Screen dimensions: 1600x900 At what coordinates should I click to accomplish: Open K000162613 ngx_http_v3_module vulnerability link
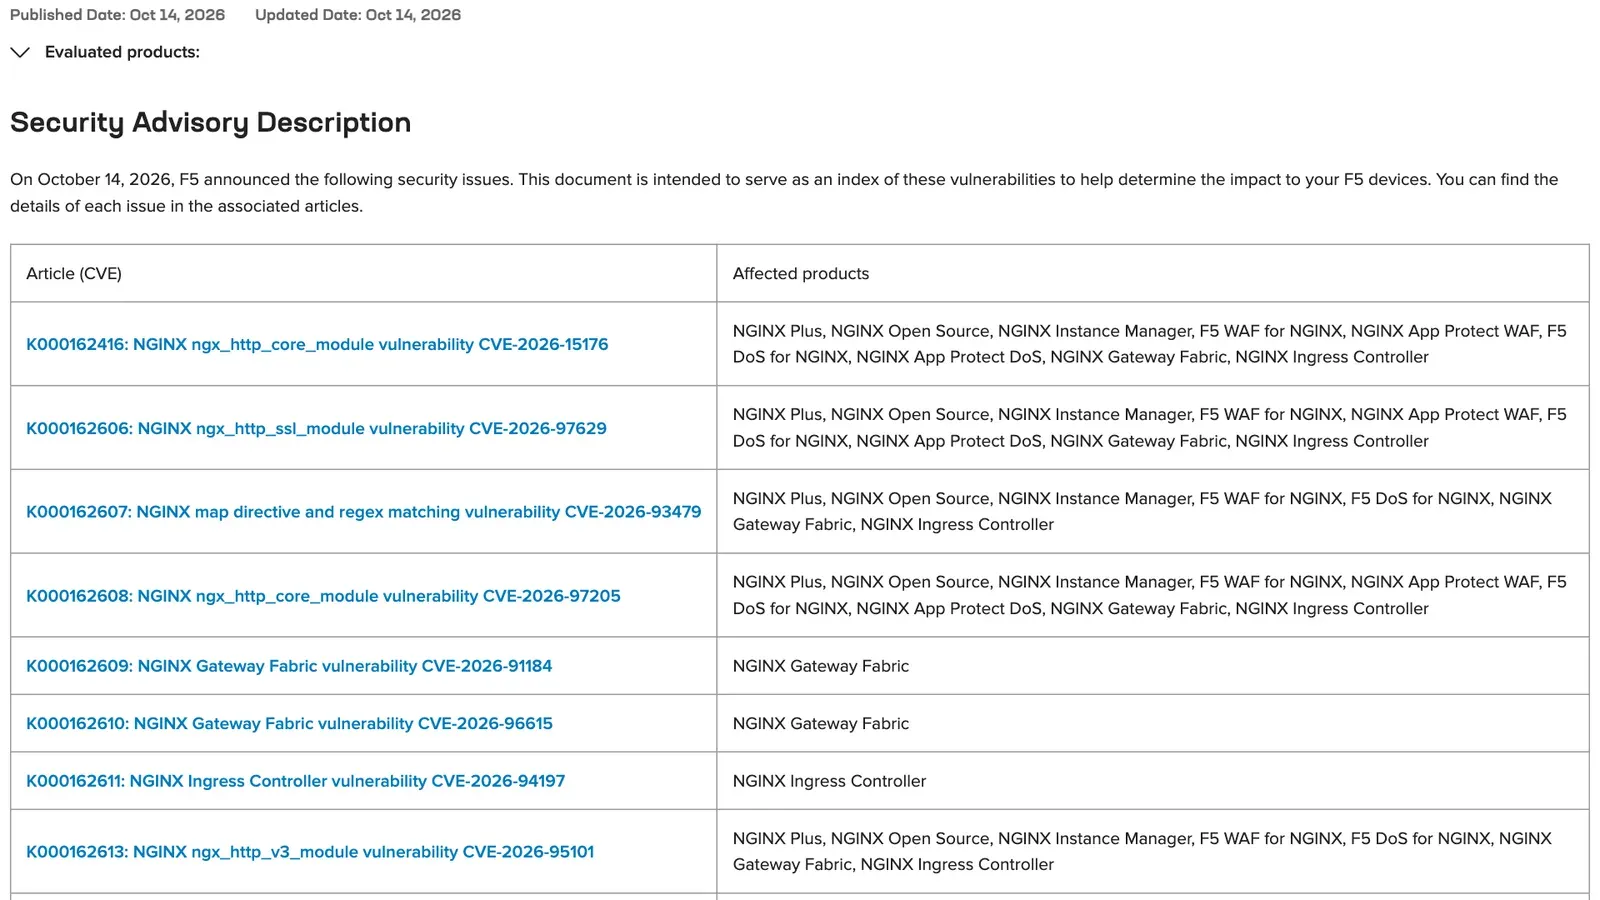click(310, 852)
